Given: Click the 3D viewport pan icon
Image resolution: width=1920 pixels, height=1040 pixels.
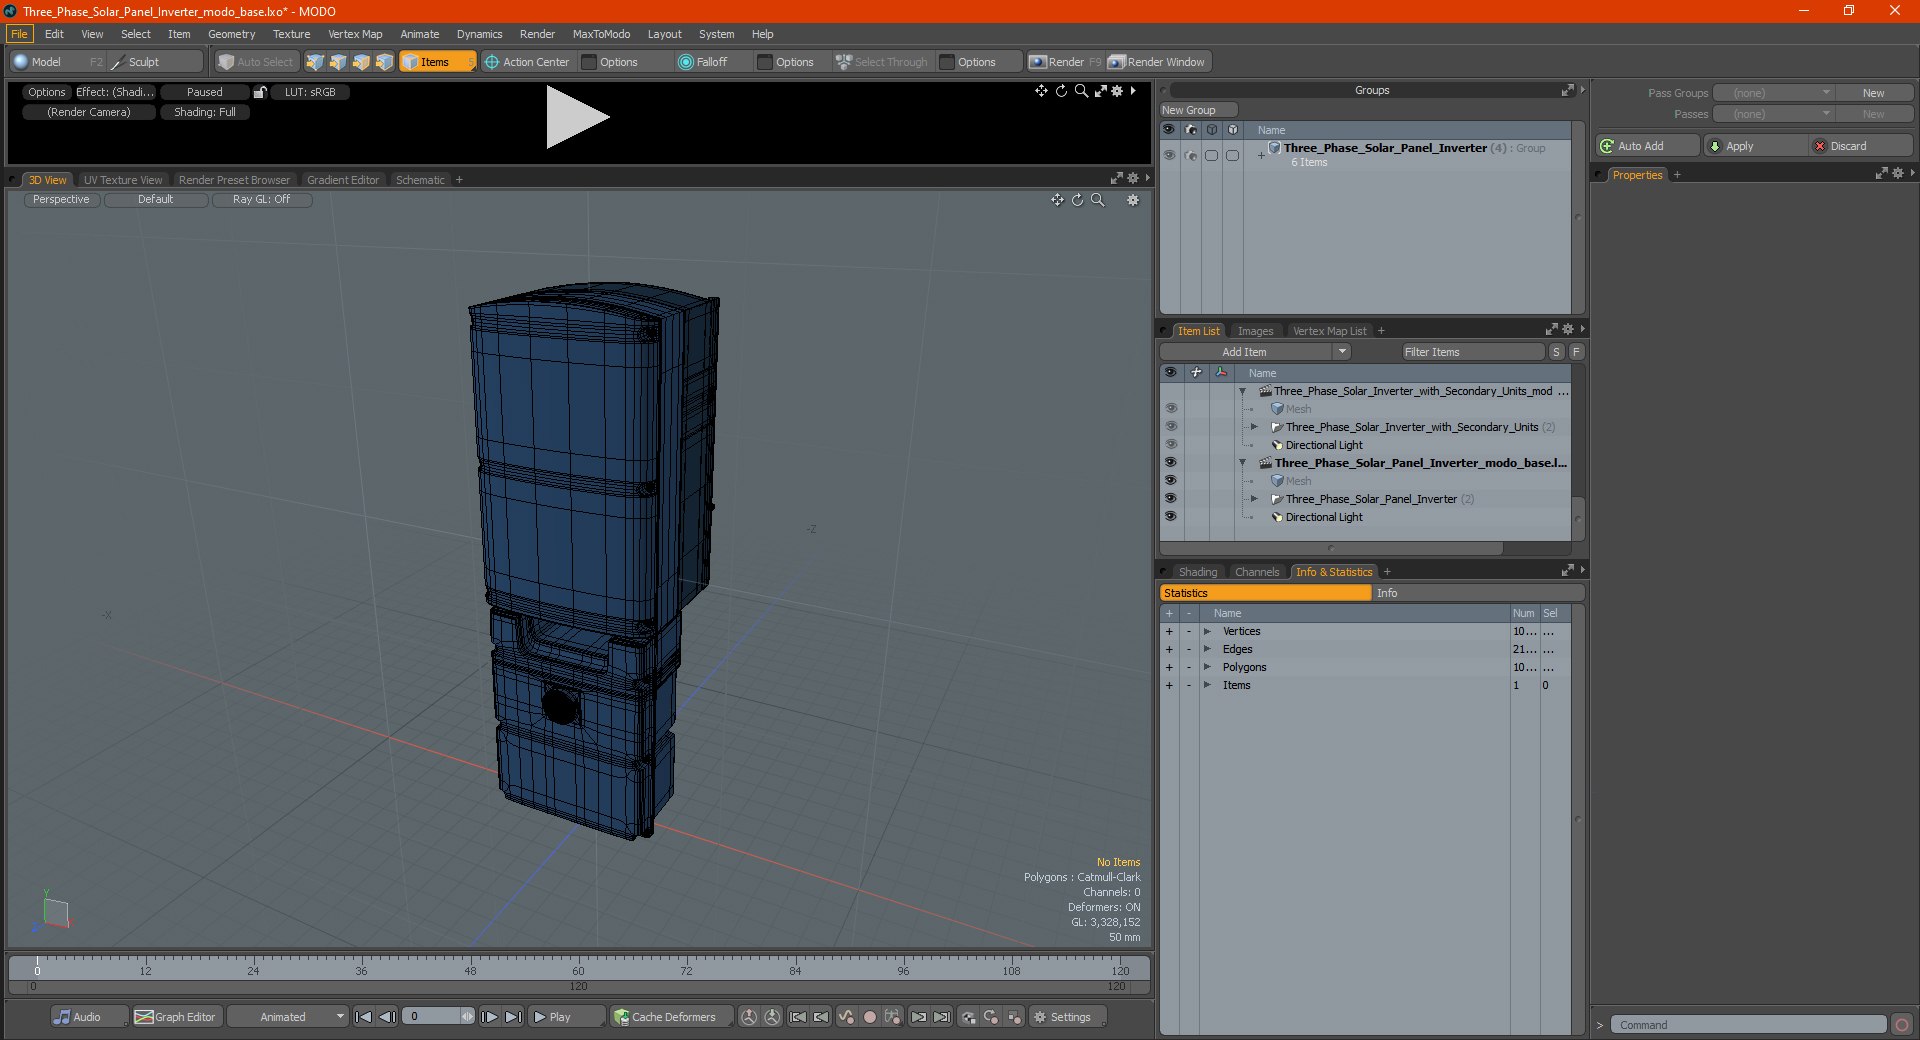Looking at the screenshot, I should 1057,200.
